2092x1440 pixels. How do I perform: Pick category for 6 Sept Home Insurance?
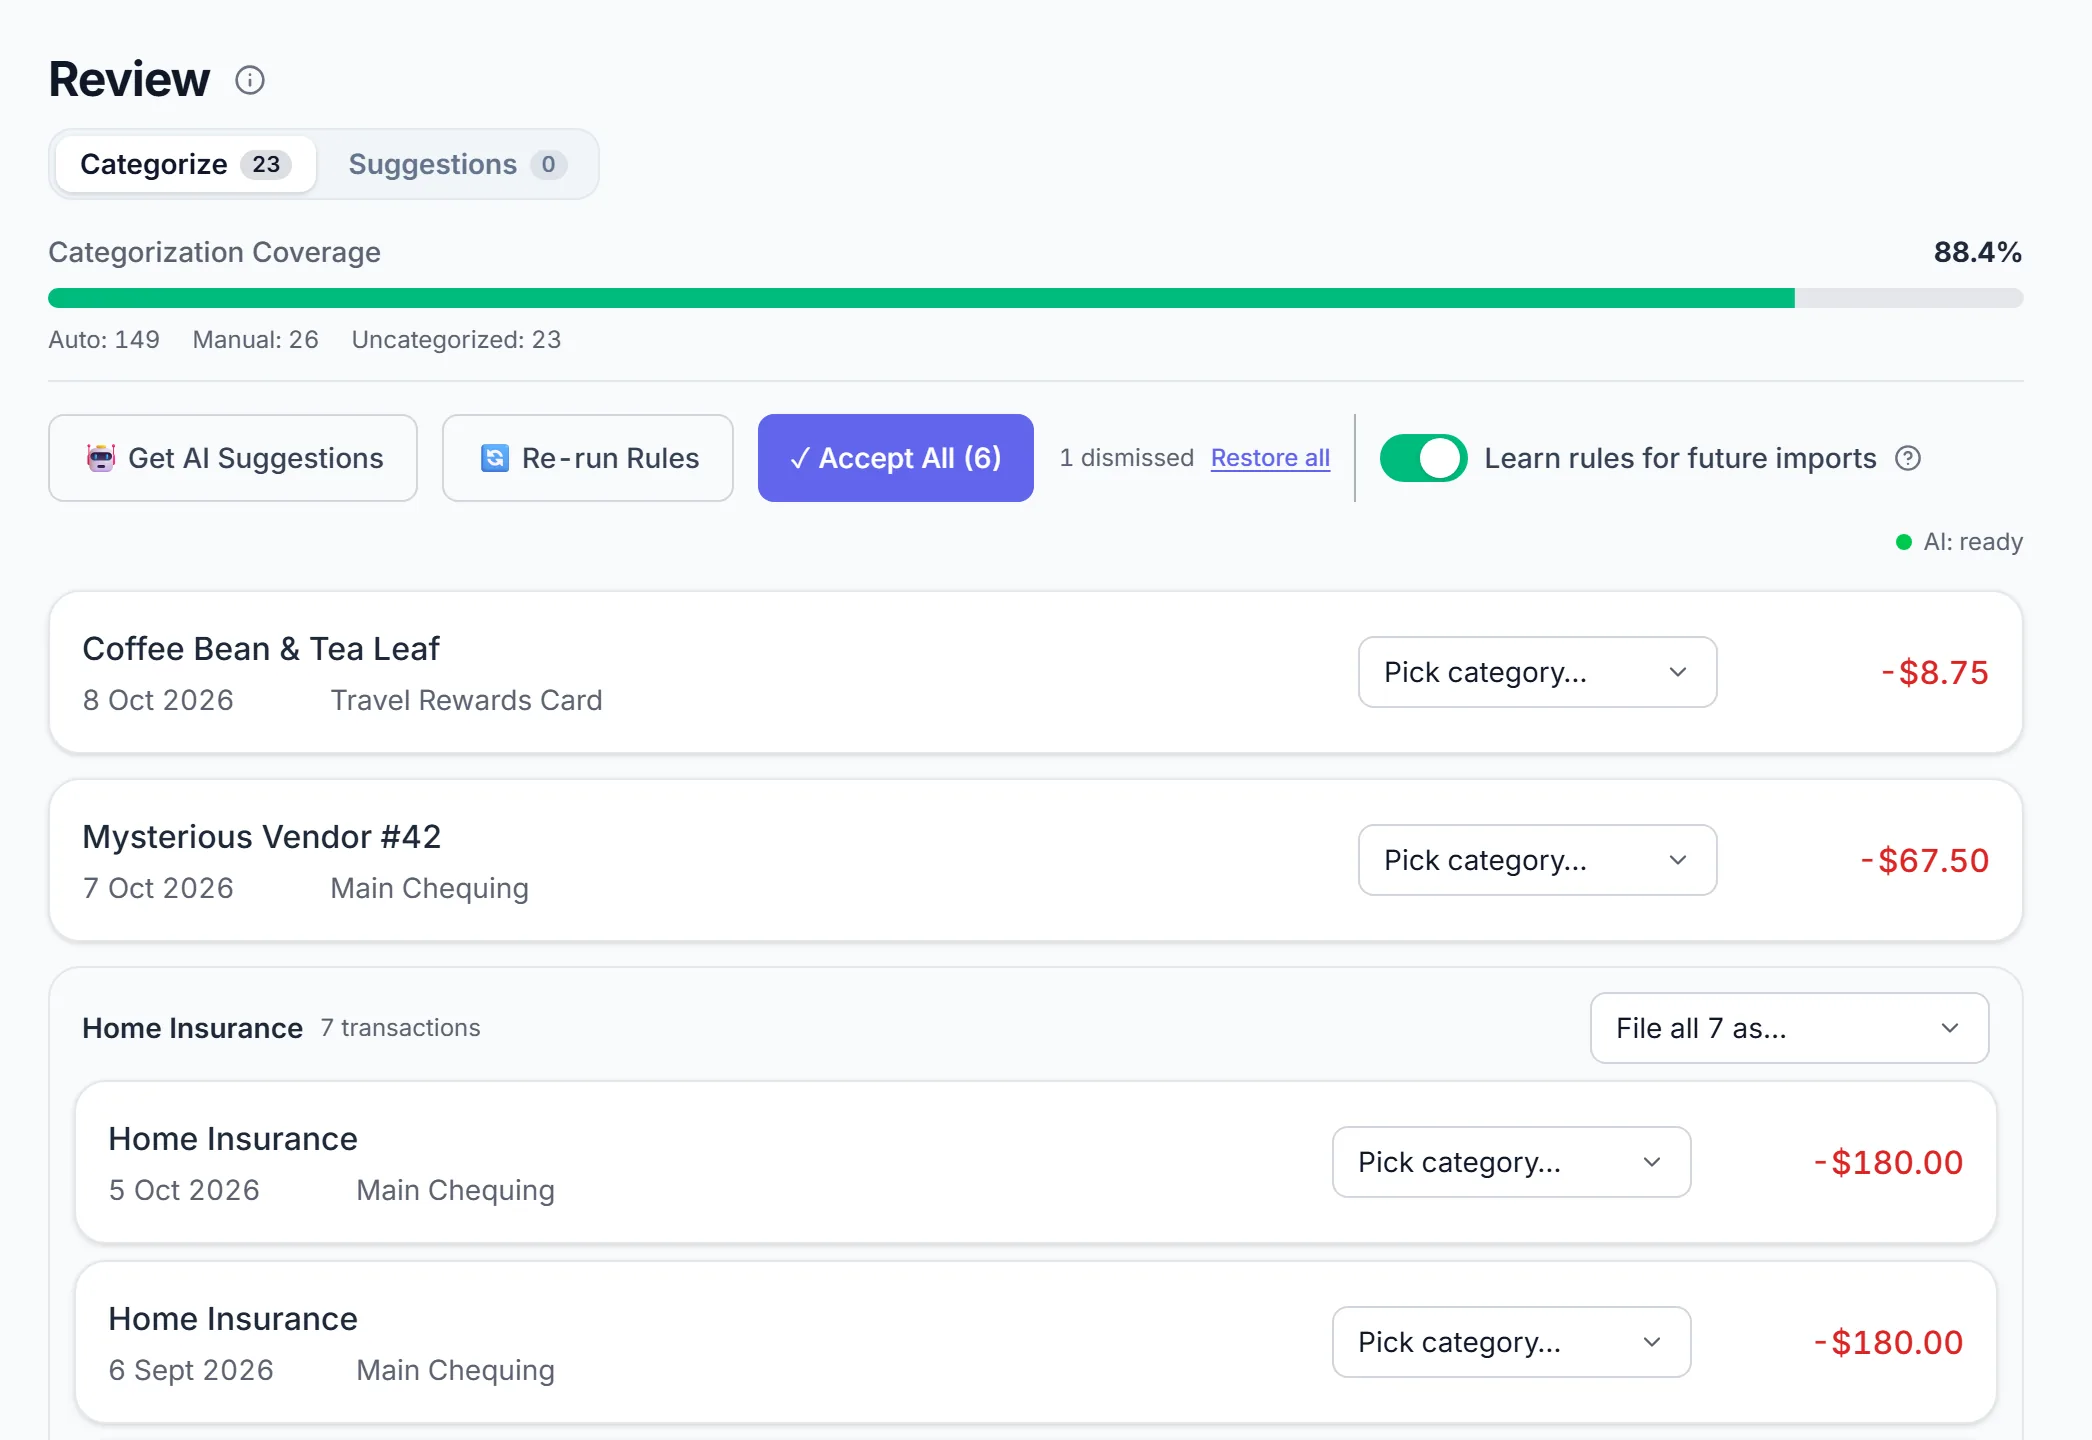pyautogui.click(x=1511, y=1342)
